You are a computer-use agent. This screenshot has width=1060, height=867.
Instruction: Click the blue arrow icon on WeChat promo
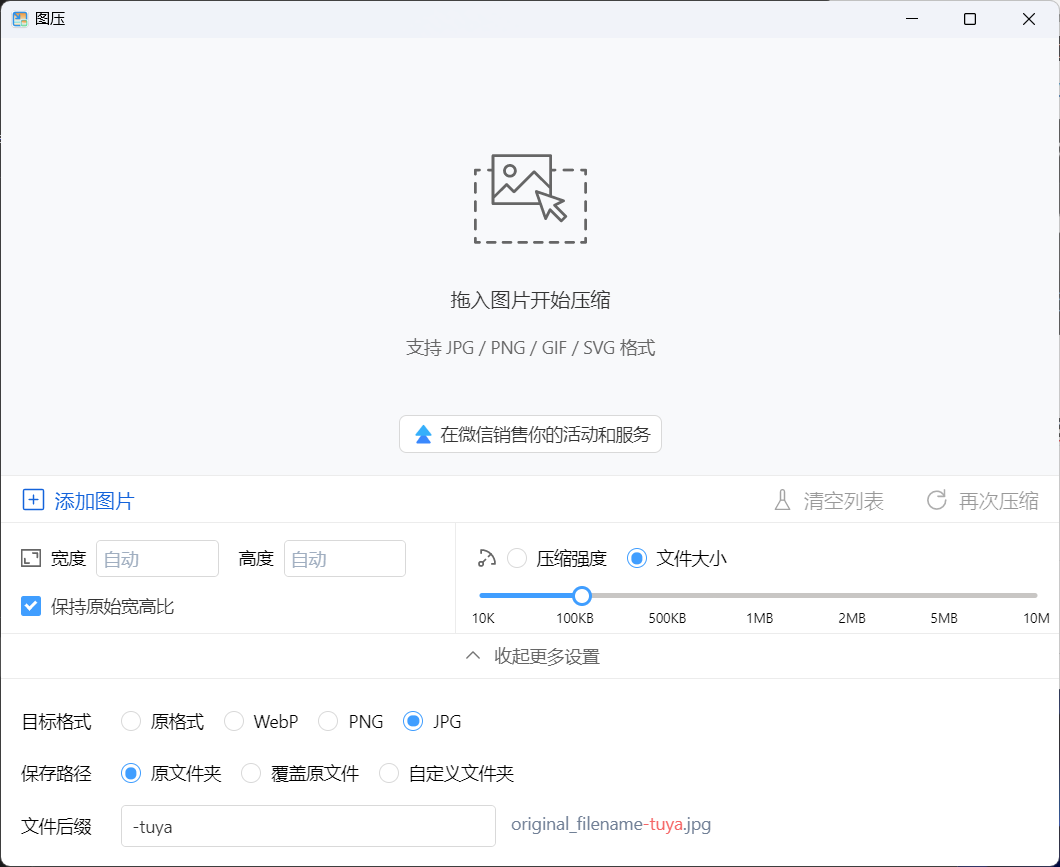pos(423,435)
